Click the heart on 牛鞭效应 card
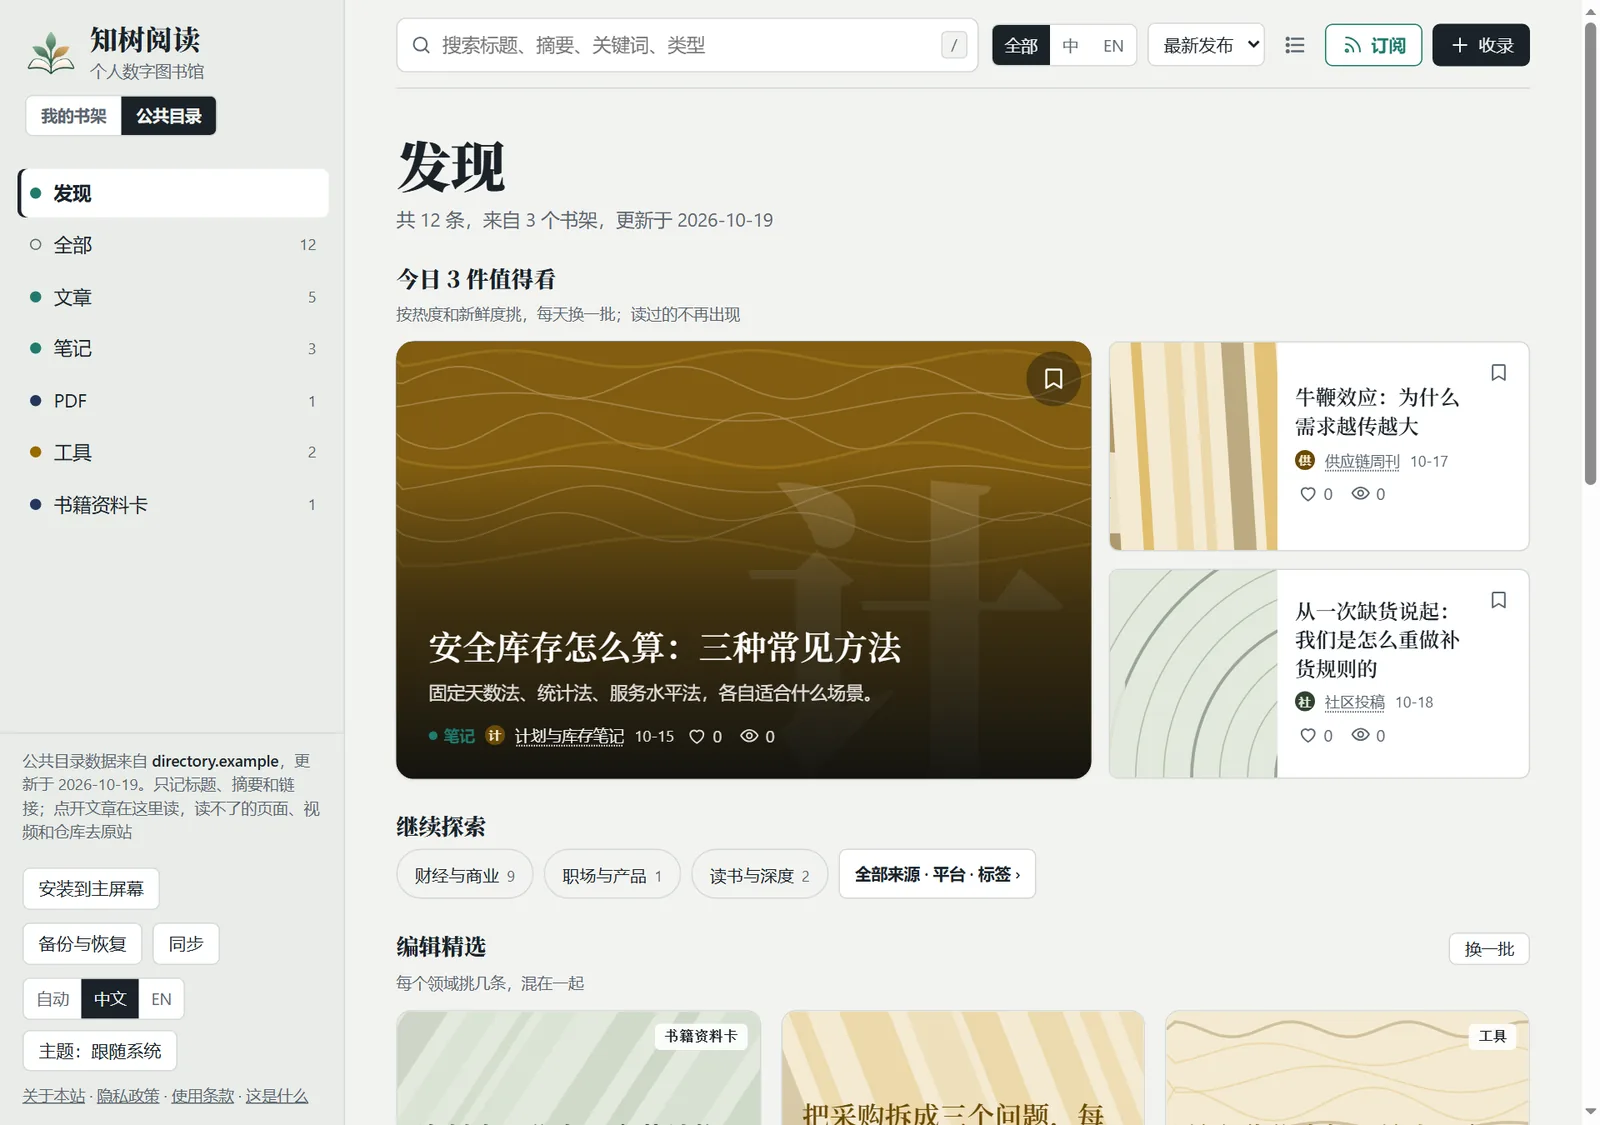The image size is (1600, 1125). (x=1307, y=494)
